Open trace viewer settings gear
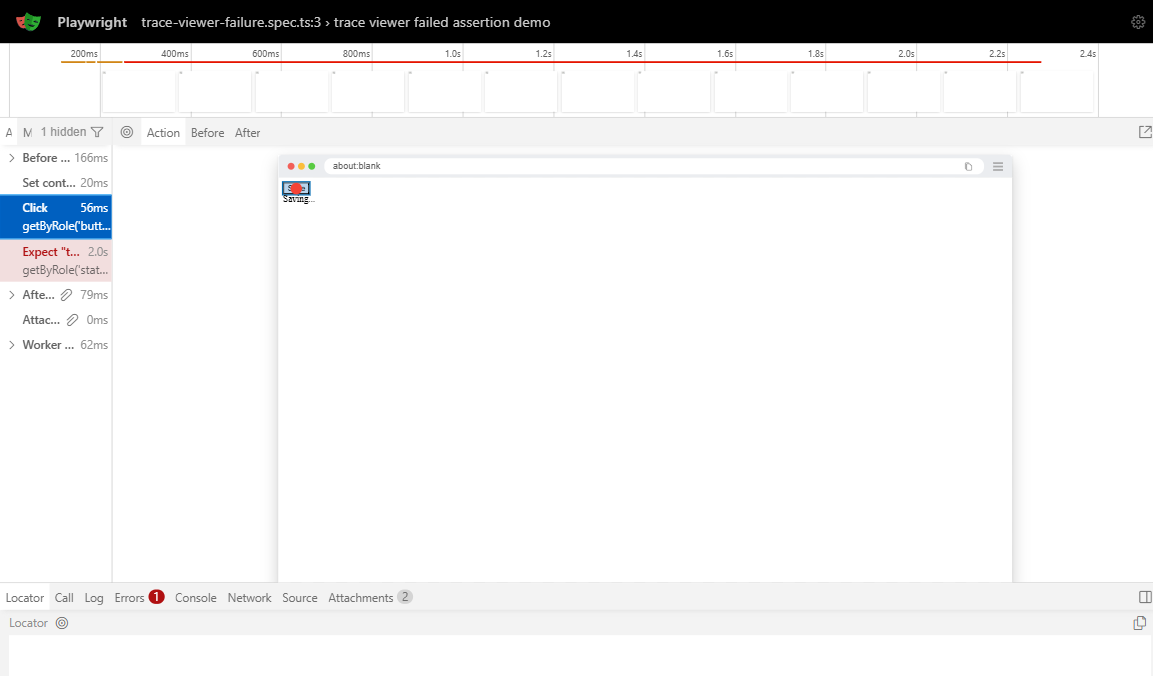This screenshot has height=676, width=1153. (x=1137, y=22)
